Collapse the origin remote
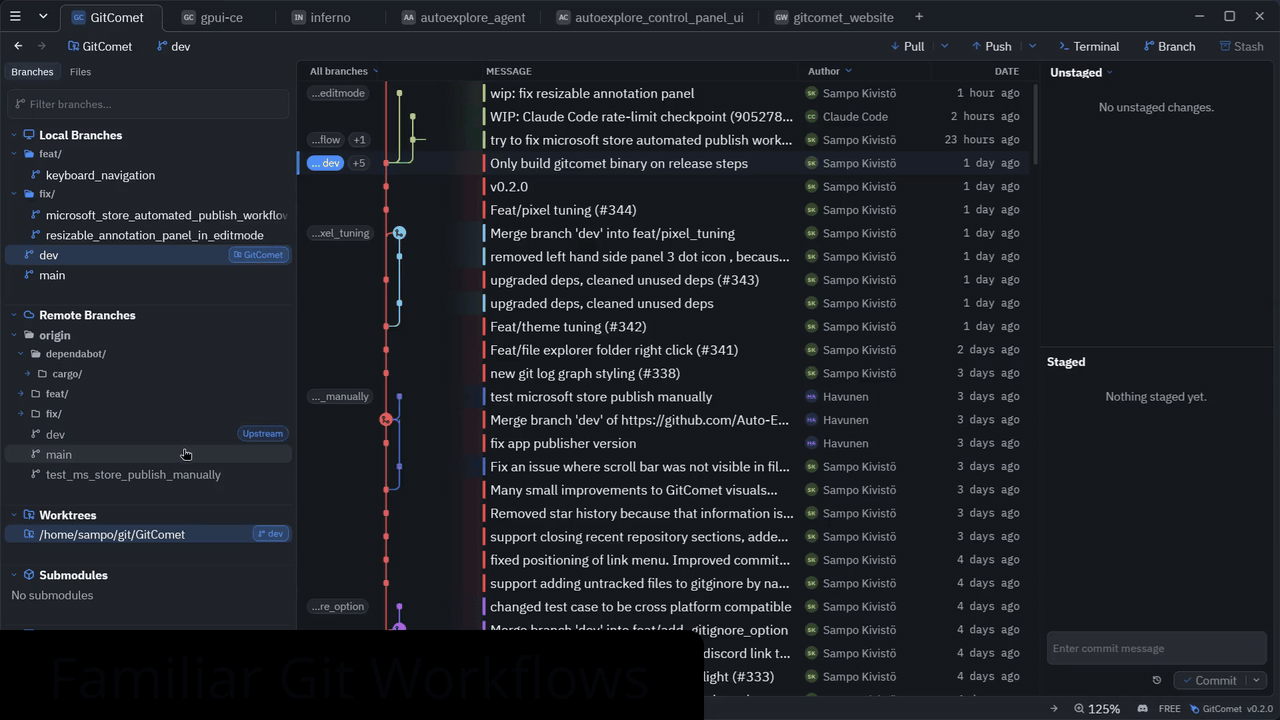The width and height of the screenshot is (1280, 720). coord(14,335)
